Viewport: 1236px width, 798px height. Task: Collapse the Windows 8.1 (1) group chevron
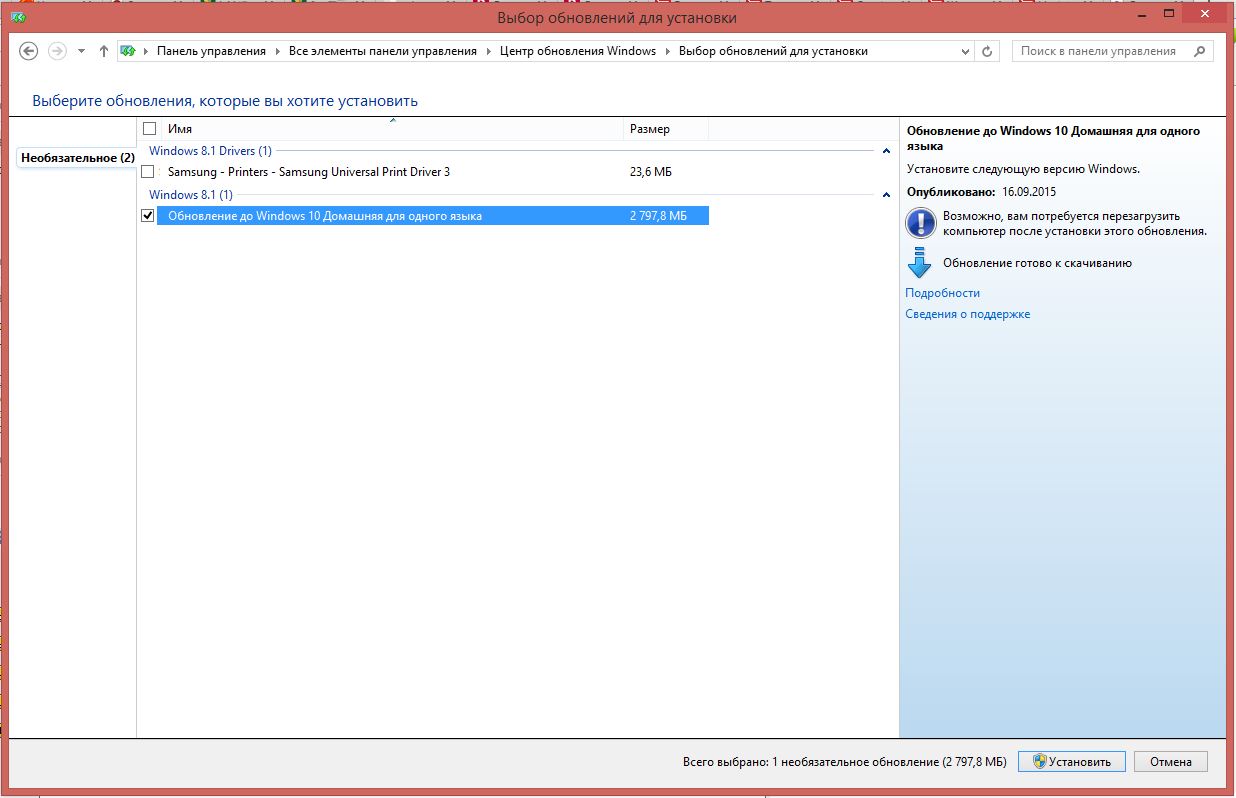887,195
